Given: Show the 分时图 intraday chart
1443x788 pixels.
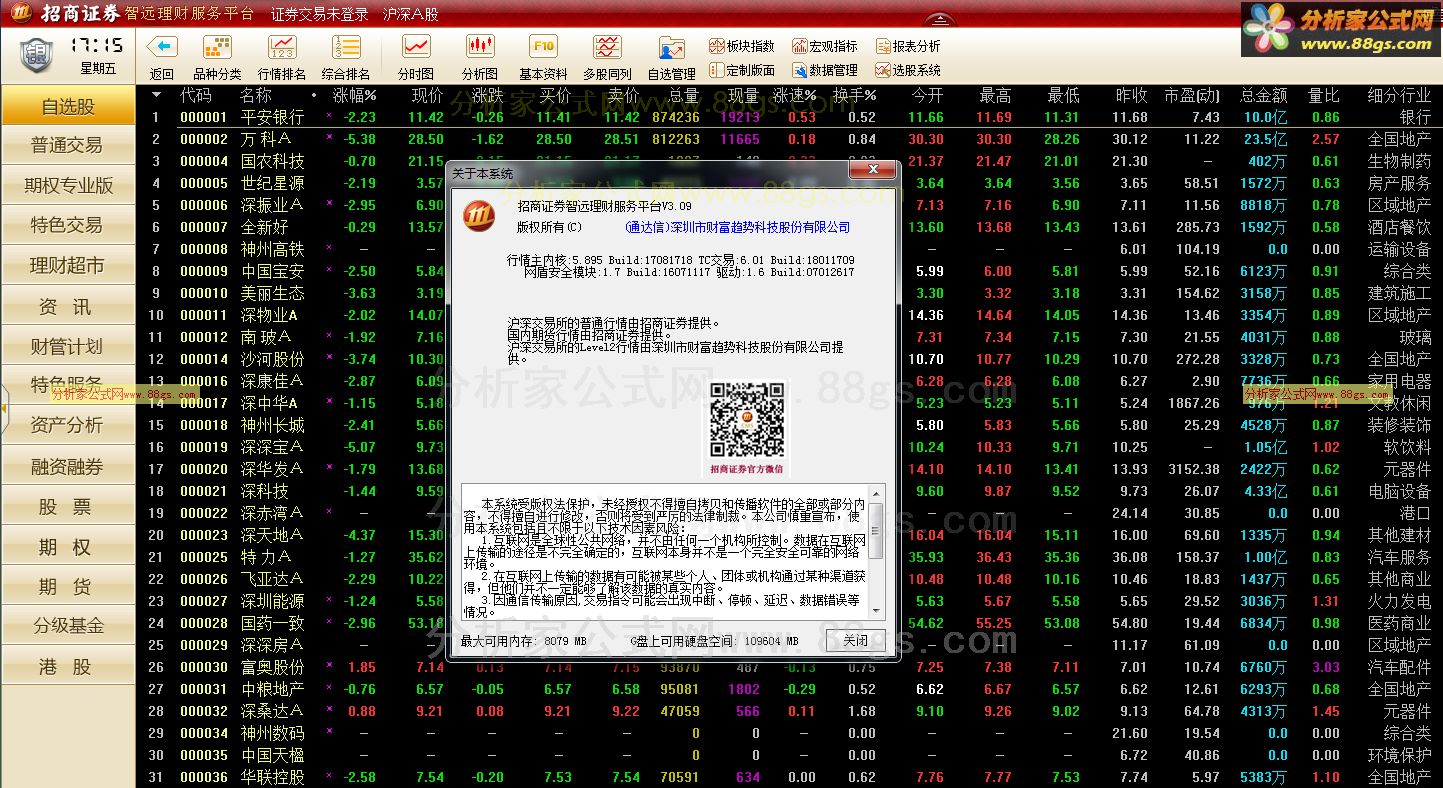Looking at the screenshot, I should pyautogui.click(x=416, y=47).
